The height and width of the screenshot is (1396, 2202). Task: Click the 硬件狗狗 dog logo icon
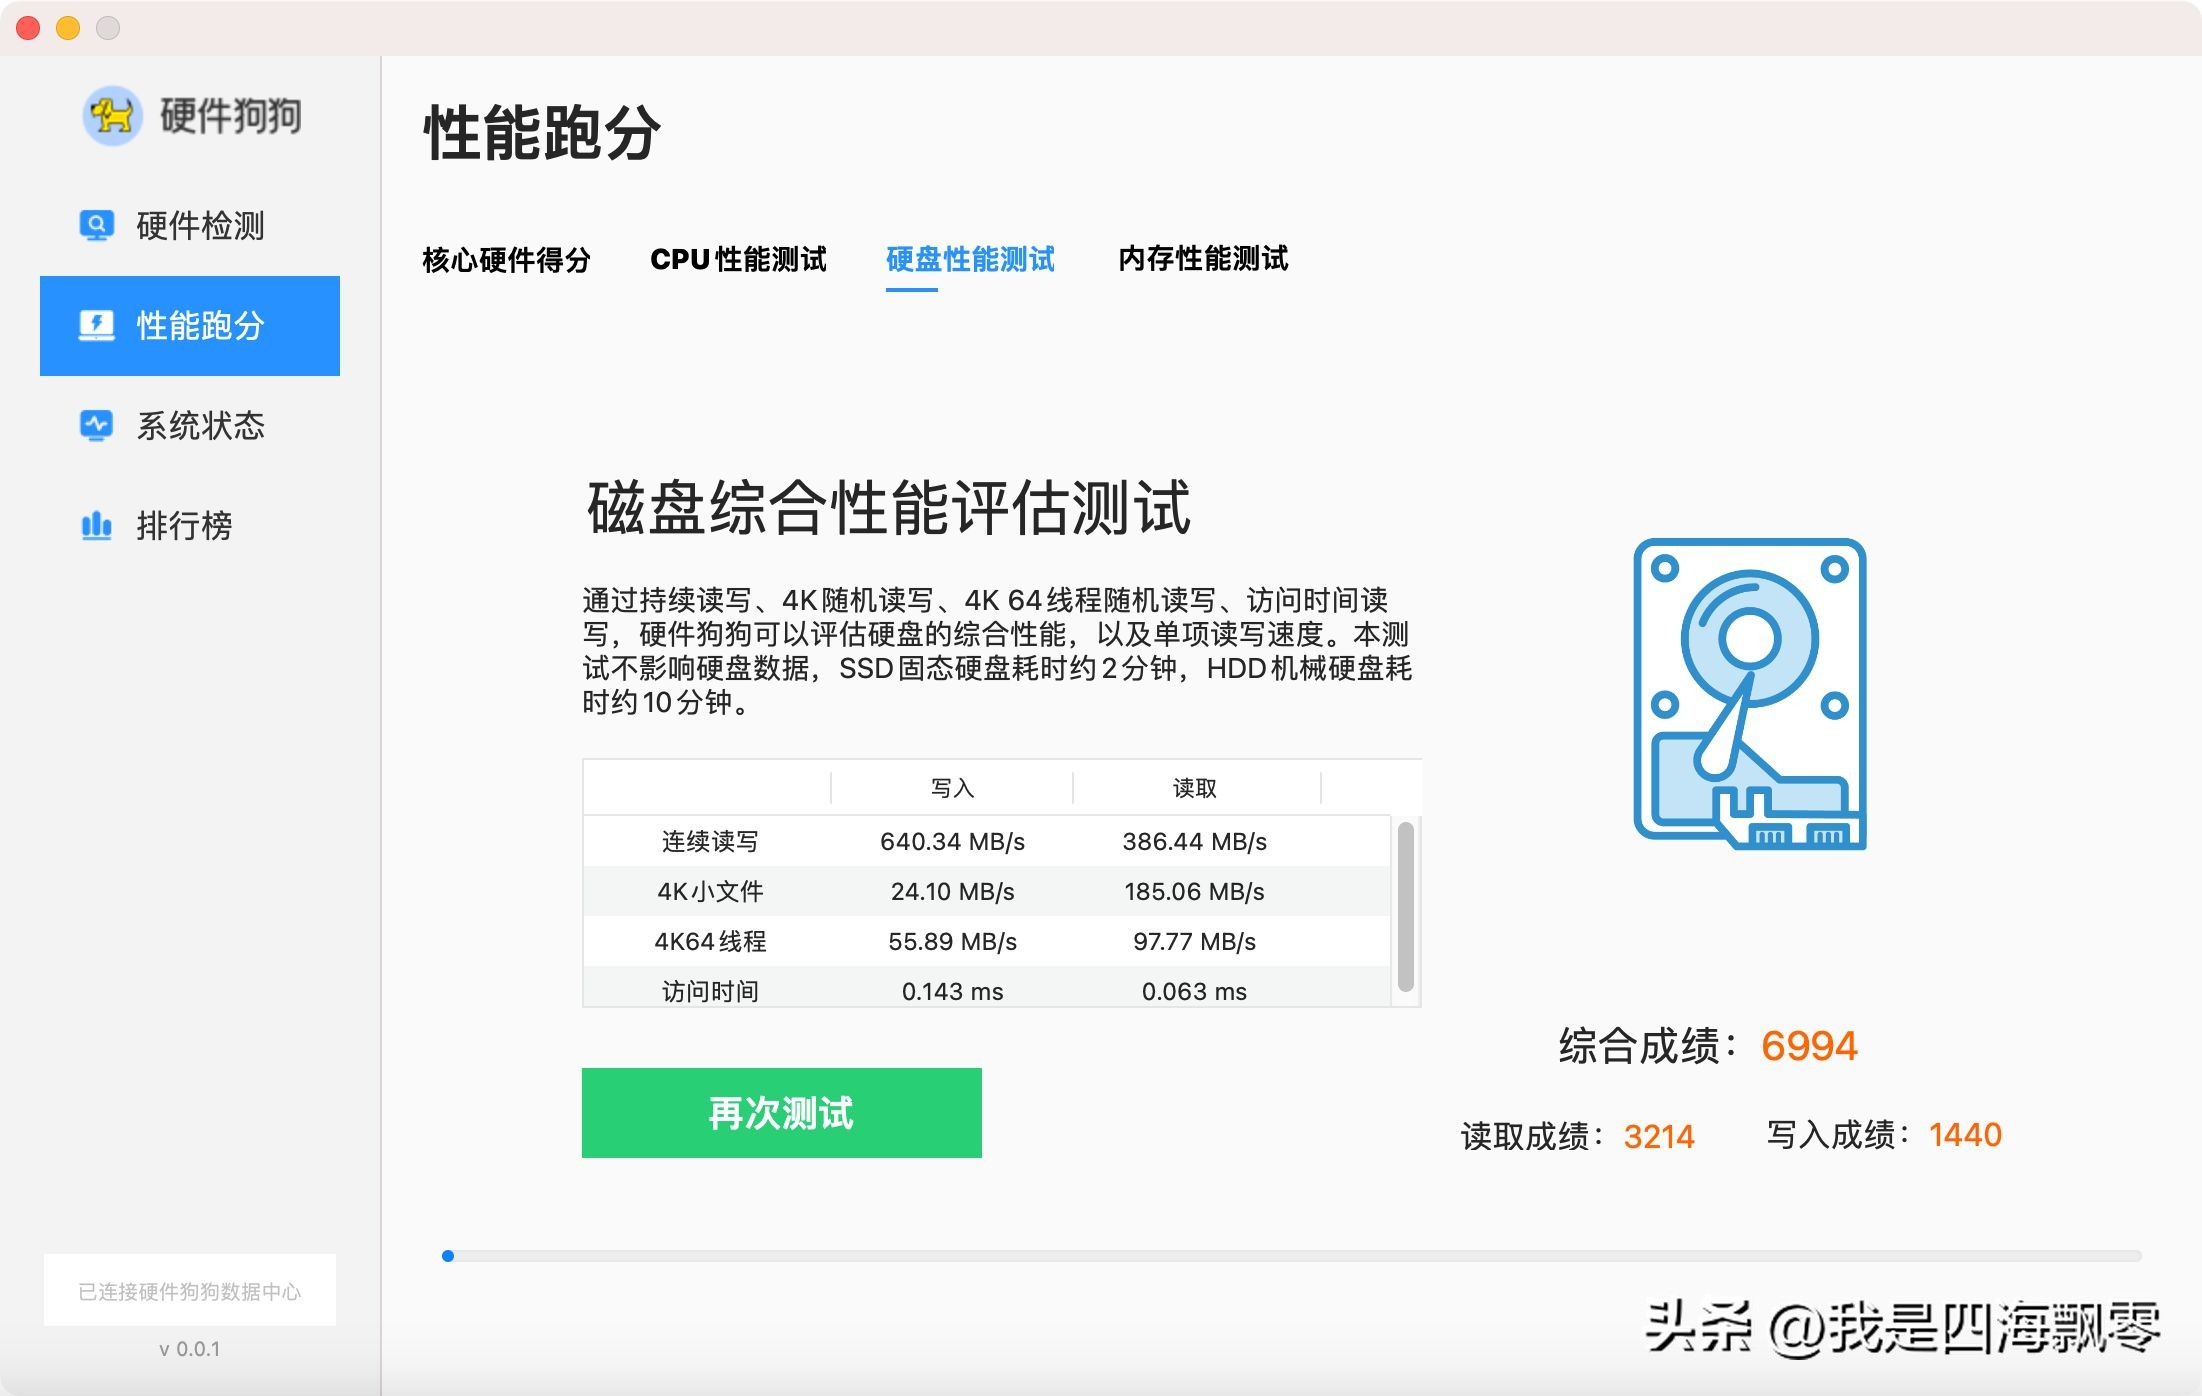pos(113,117)
